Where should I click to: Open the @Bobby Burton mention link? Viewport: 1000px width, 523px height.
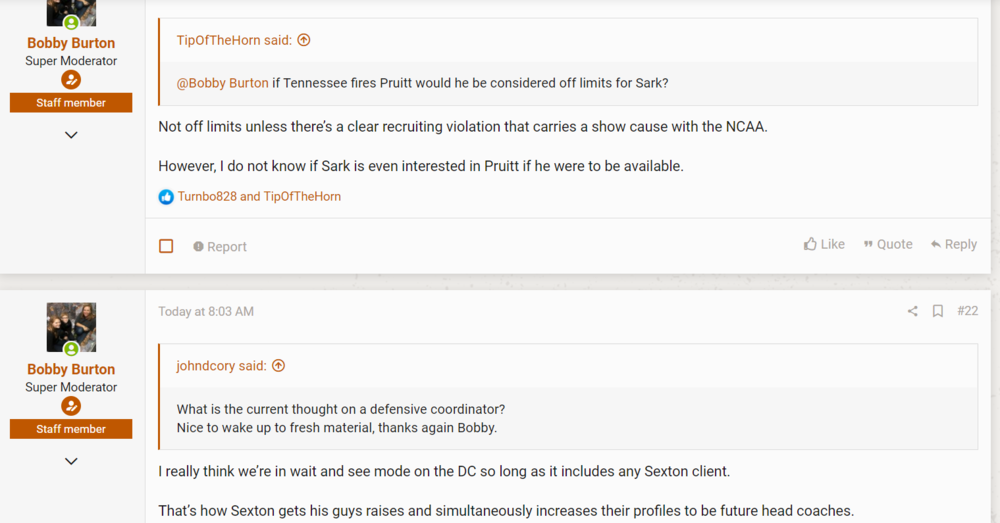click(x=222, y=83)
